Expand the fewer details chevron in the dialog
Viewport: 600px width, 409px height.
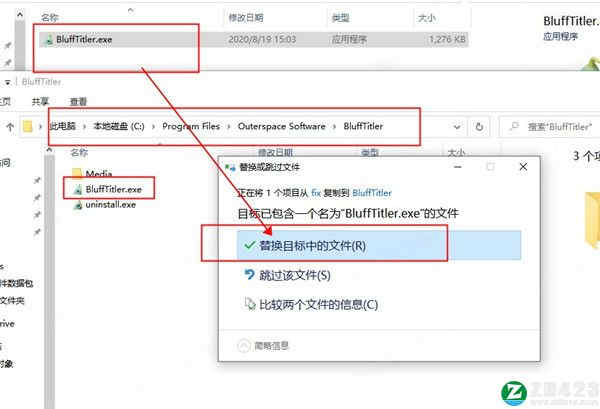[243, 346]
